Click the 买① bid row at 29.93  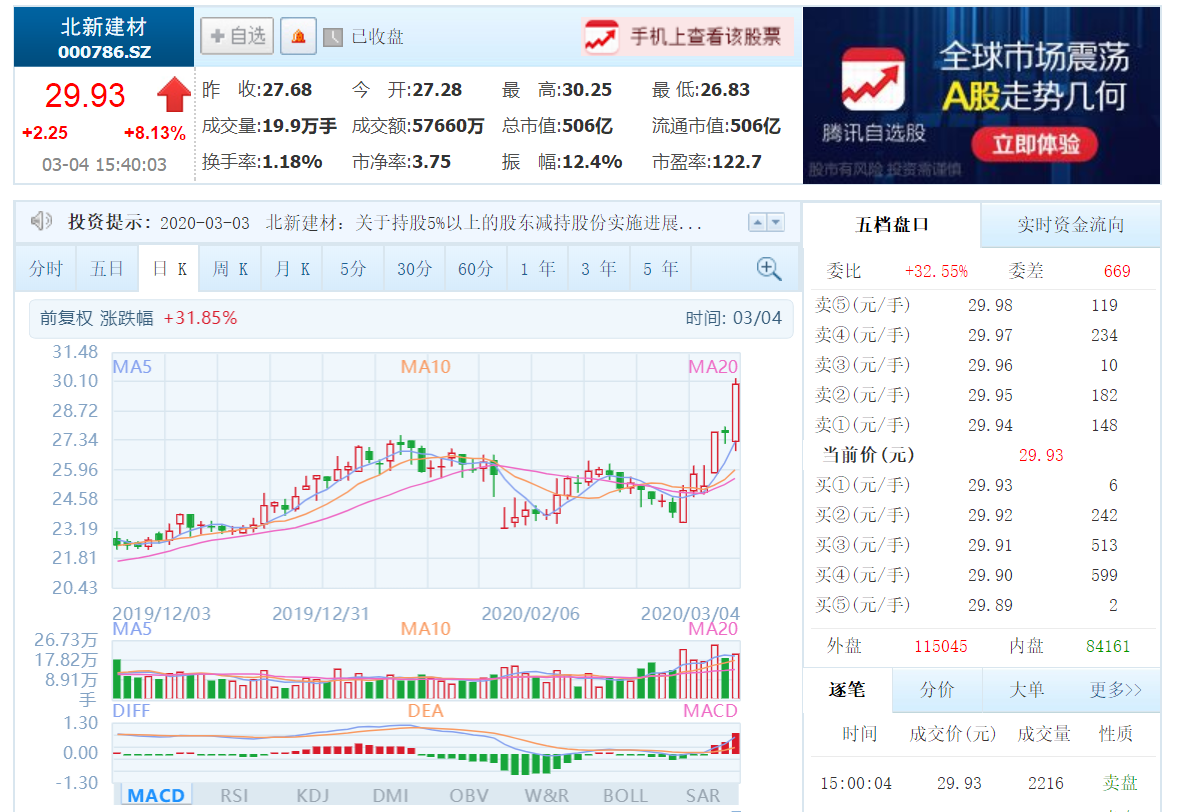[x=983, y=485]
